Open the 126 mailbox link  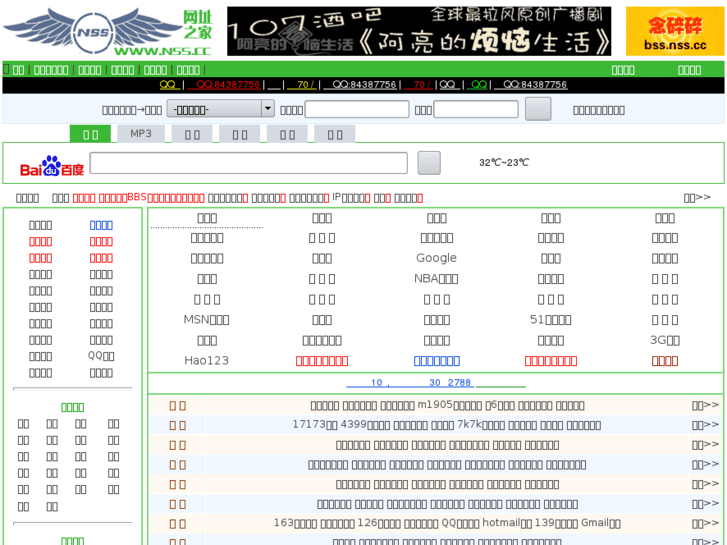coord(379,523)
